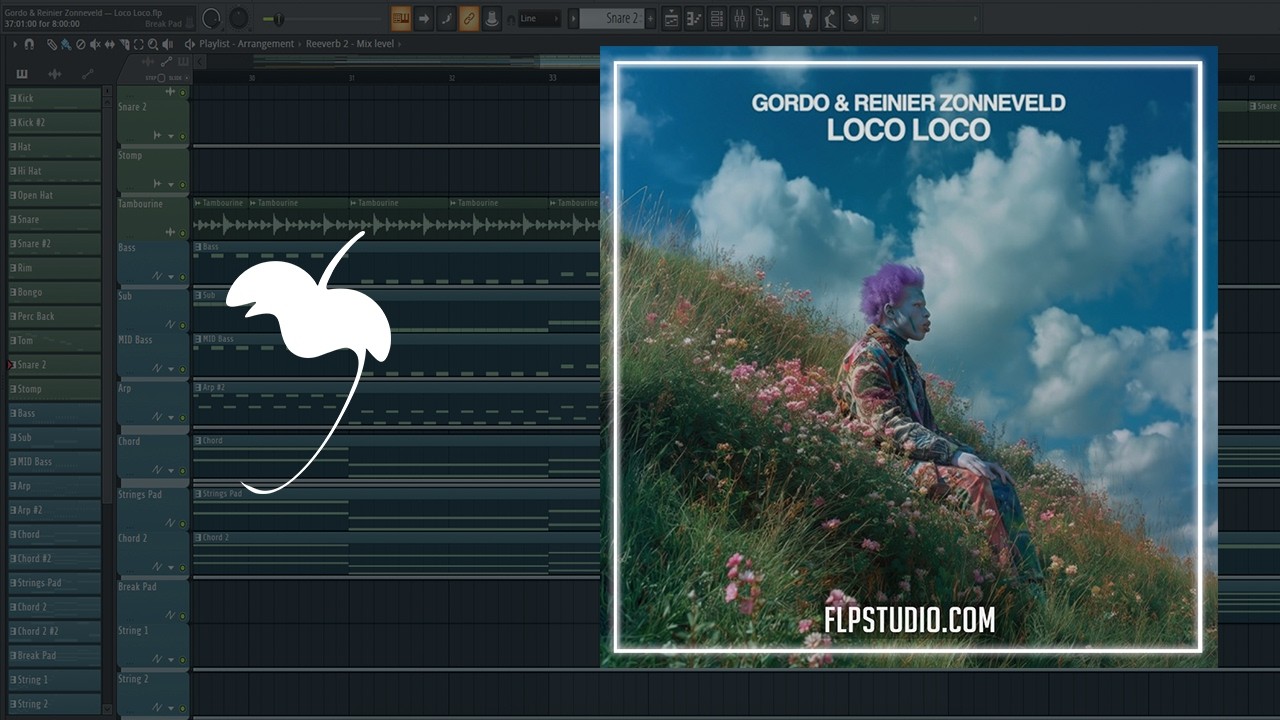Expand Chord track options arrow
The width and height of the screenshot is (1280, 720).
pos(171,471)
